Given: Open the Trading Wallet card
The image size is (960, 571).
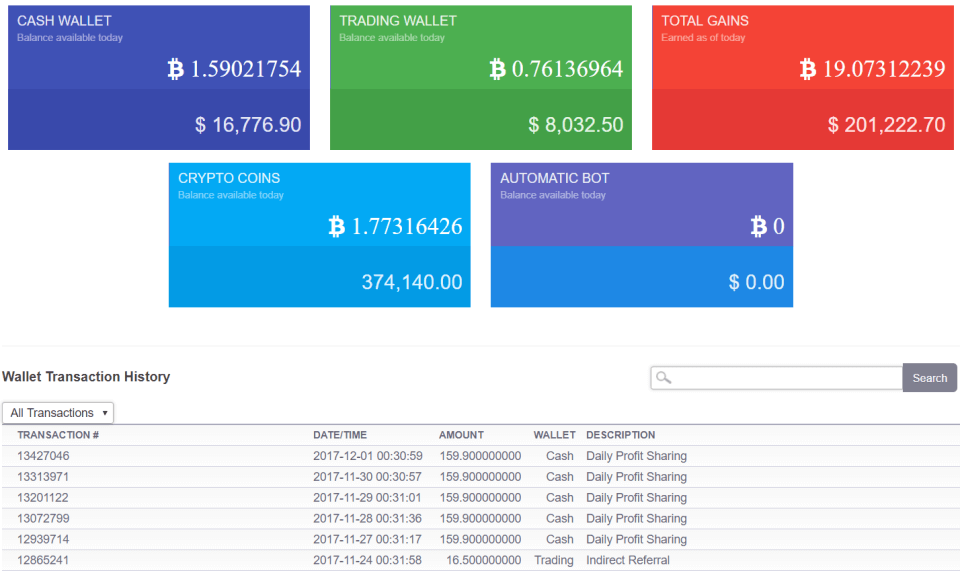Looking at the screenshot, I should [481, 78].
